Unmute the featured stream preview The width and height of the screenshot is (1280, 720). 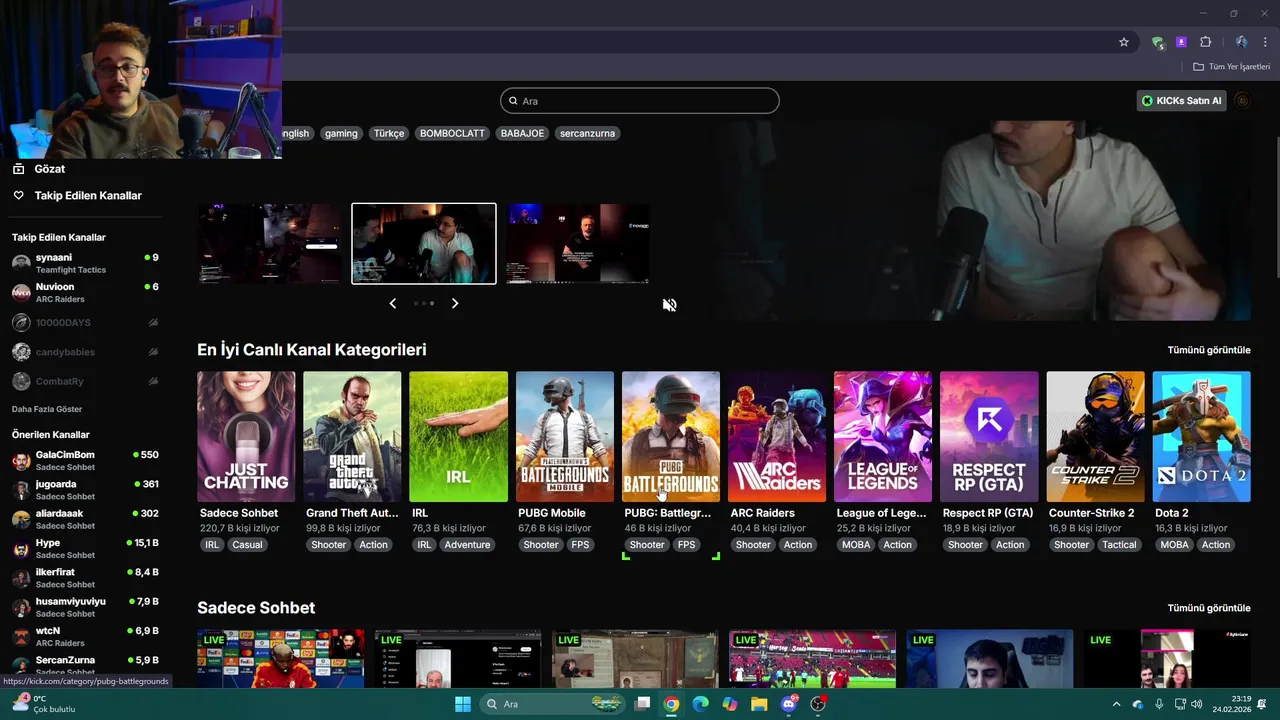click(670, 305)
